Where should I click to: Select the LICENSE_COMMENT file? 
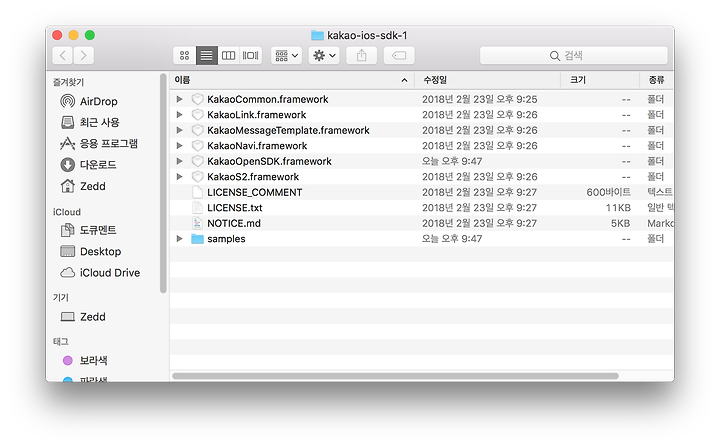(255, 192)
